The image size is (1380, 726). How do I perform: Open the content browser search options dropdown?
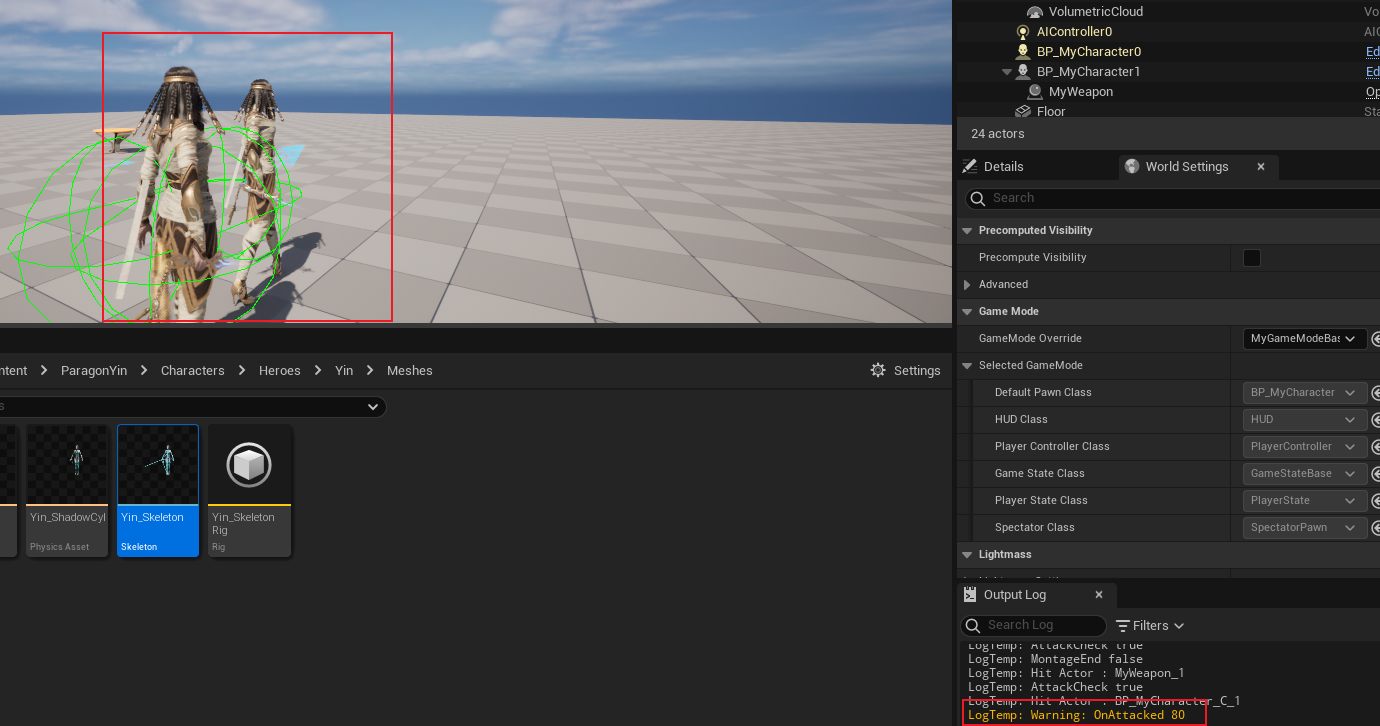[373, 407]
